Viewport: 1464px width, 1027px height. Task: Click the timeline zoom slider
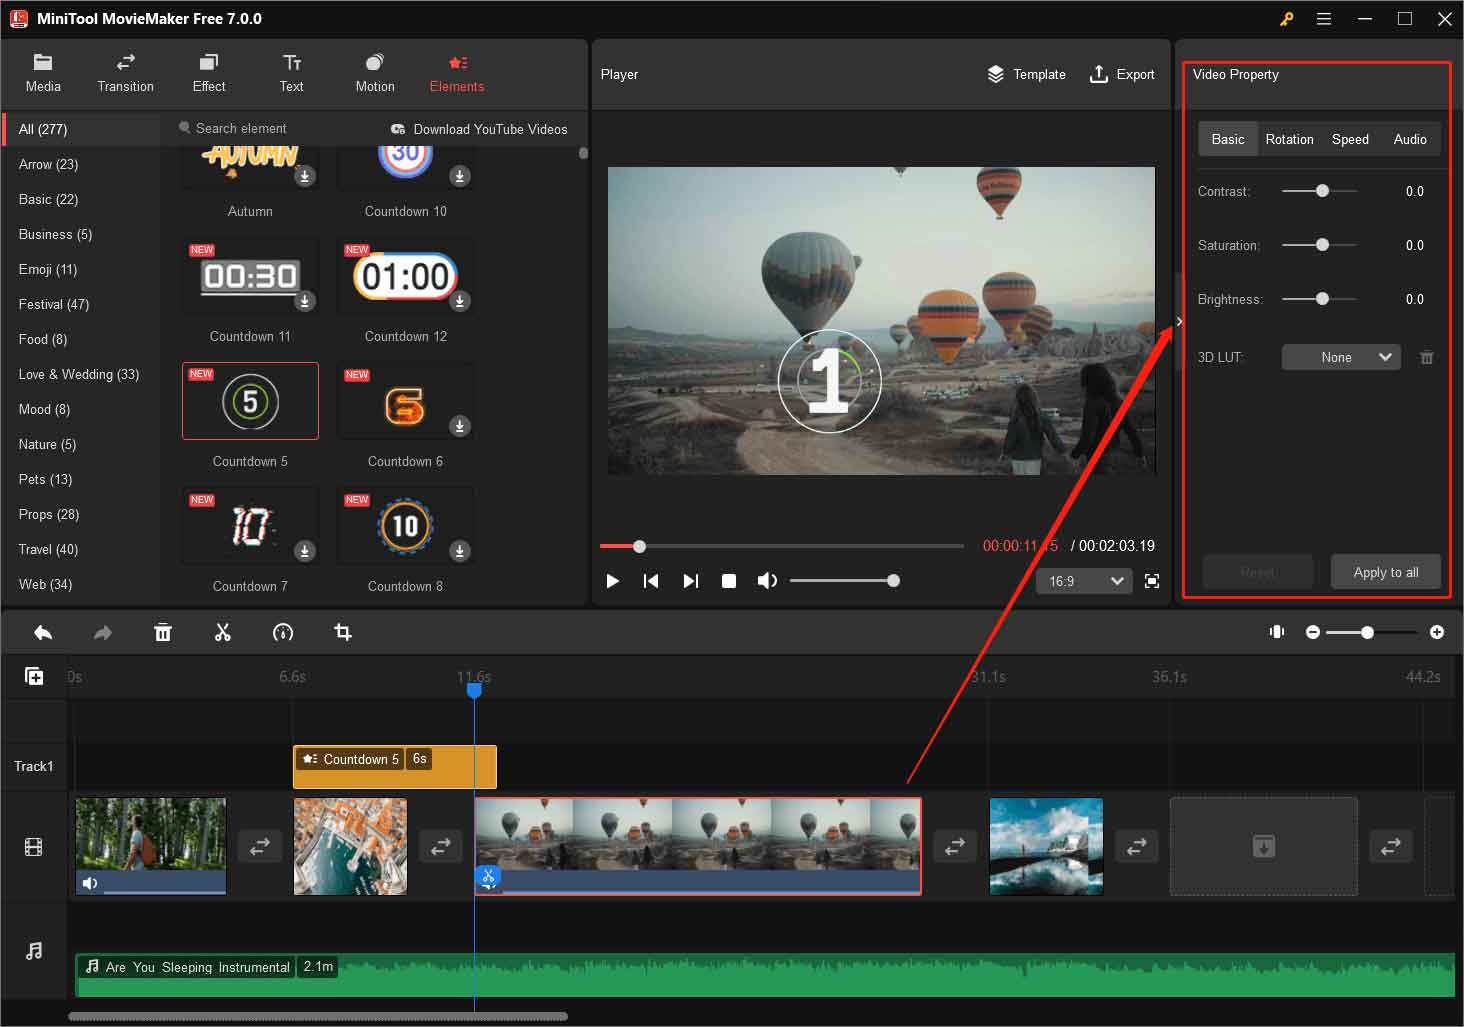[x=1371, y=632]
